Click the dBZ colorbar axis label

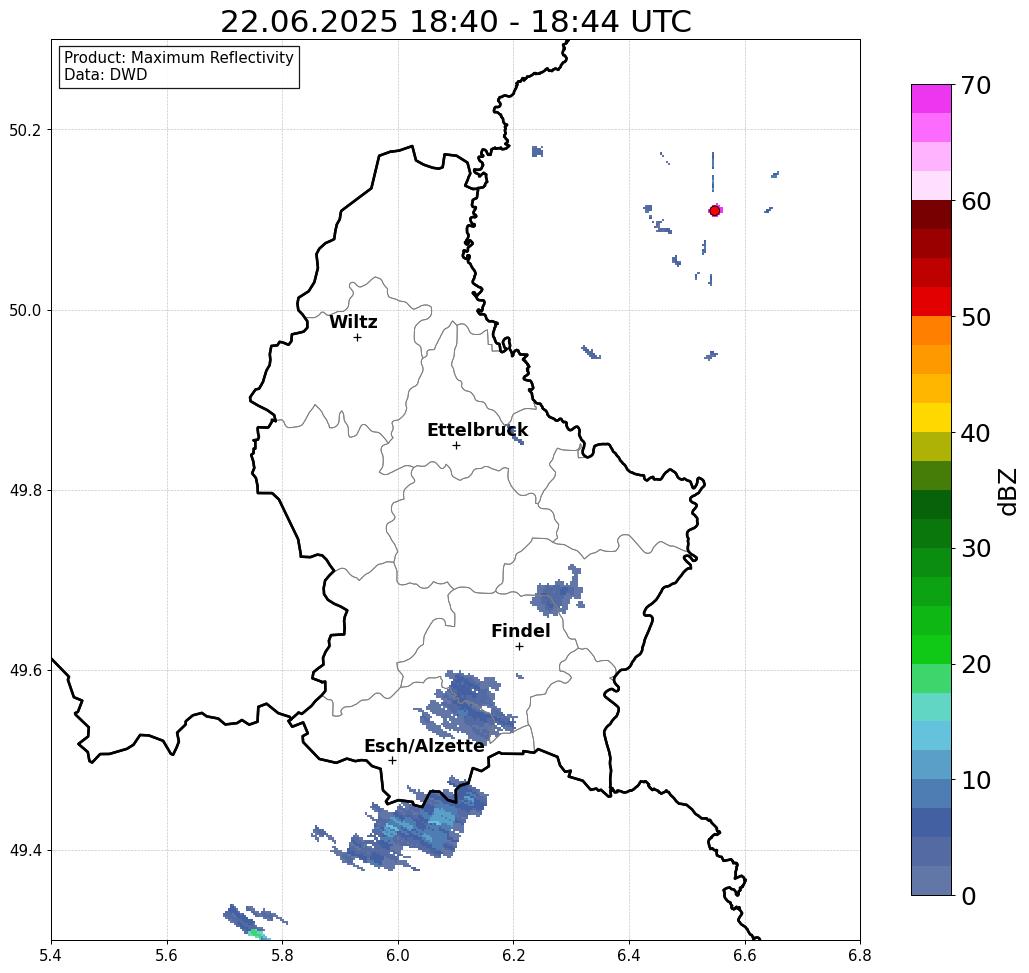pos(1008,491)
